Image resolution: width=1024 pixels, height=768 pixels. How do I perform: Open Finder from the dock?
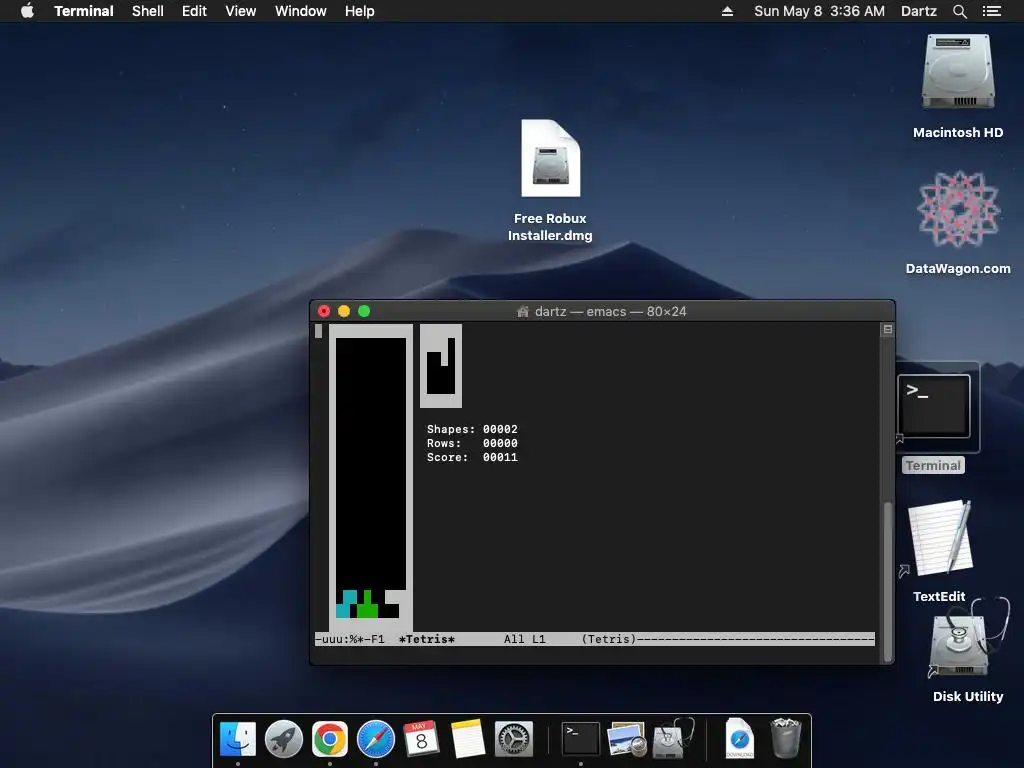[x=238, y=739]
